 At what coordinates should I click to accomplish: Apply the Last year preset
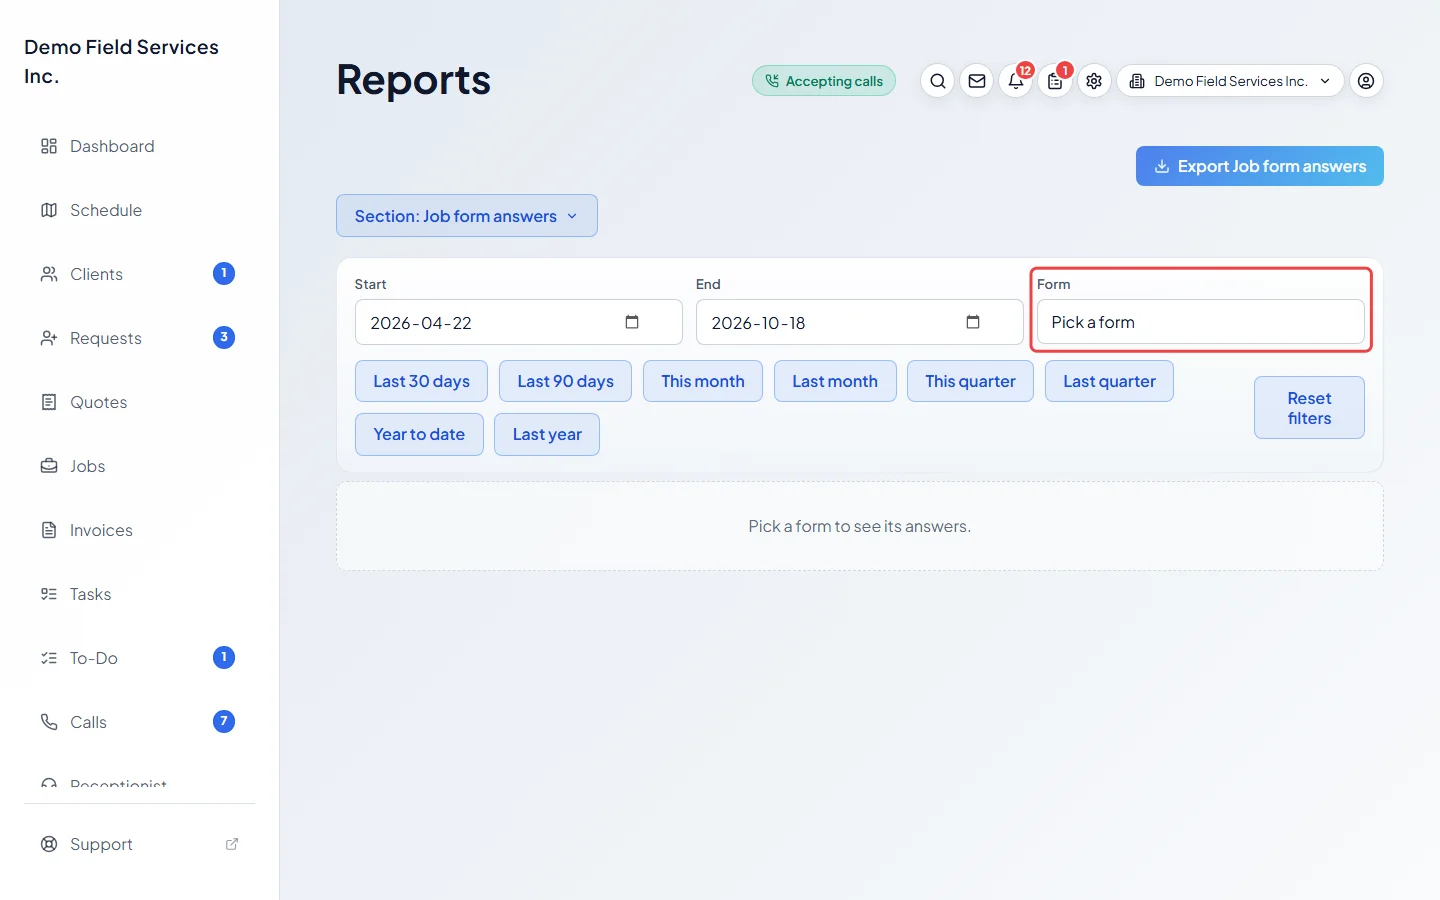click(x=547, y=434)
